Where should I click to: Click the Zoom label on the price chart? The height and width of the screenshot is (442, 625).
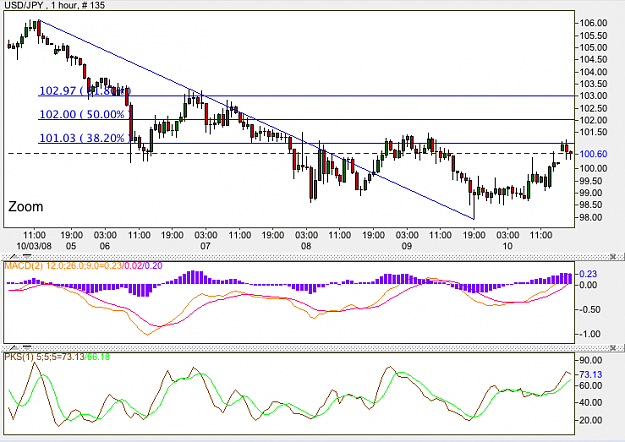(26, 206)
